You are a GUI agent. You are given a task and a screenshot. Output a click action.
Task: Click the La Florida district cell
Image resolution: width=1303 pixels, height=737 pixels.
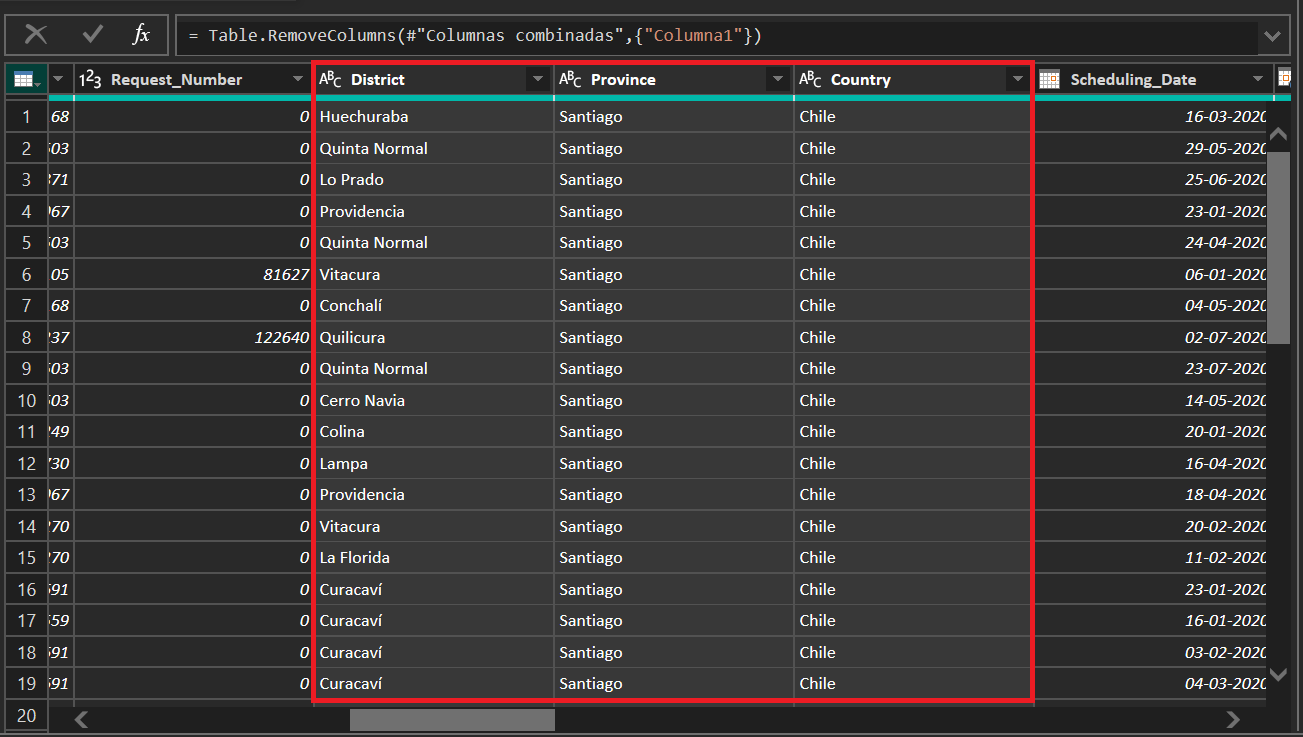click(x=433, y=558)
